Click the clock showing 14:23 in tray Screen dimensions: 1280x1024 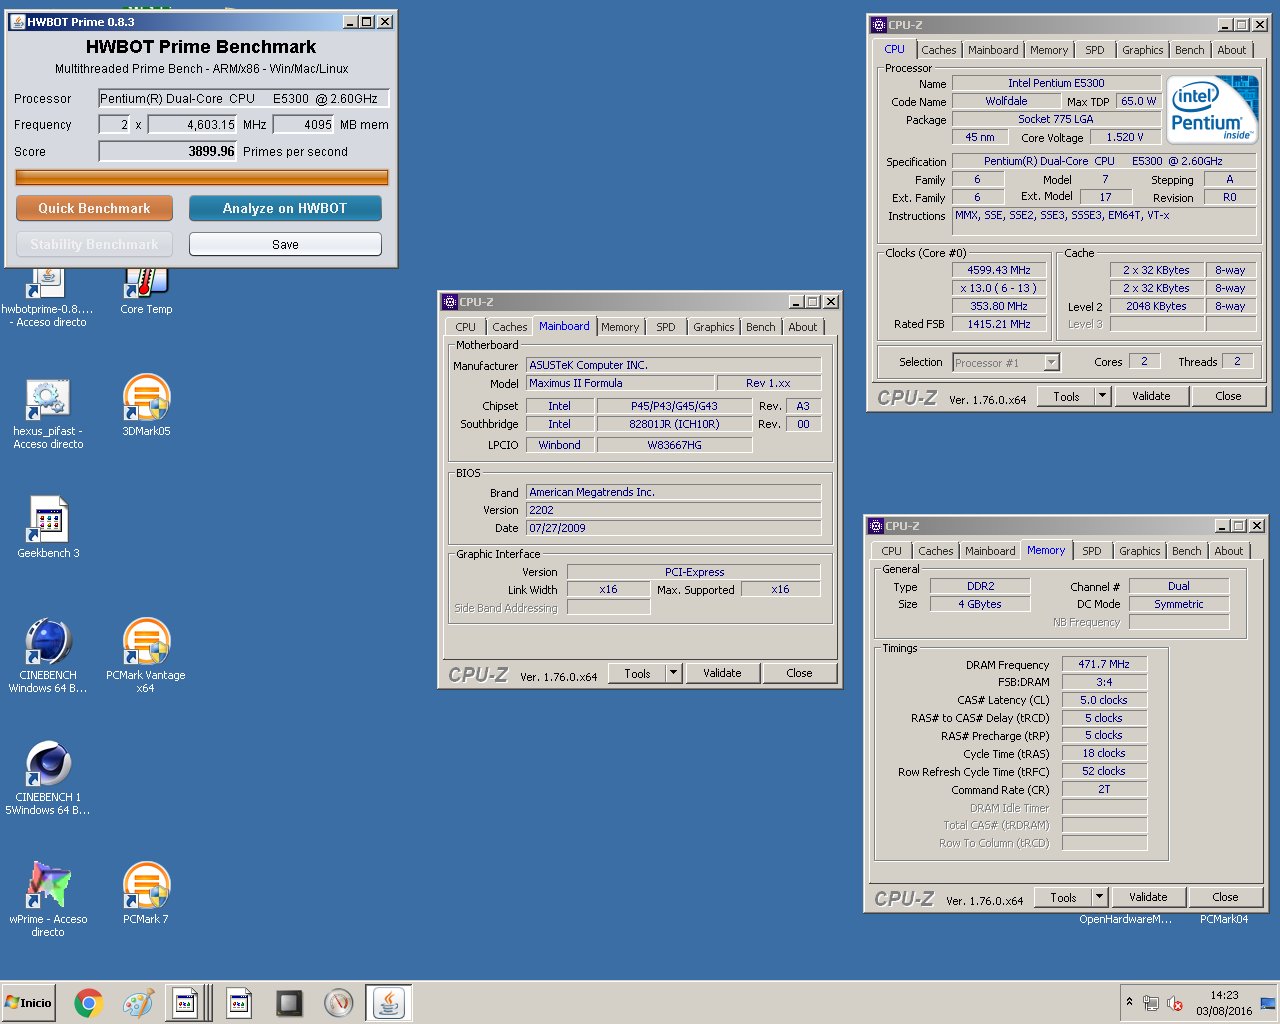[x=1224, y=995]
